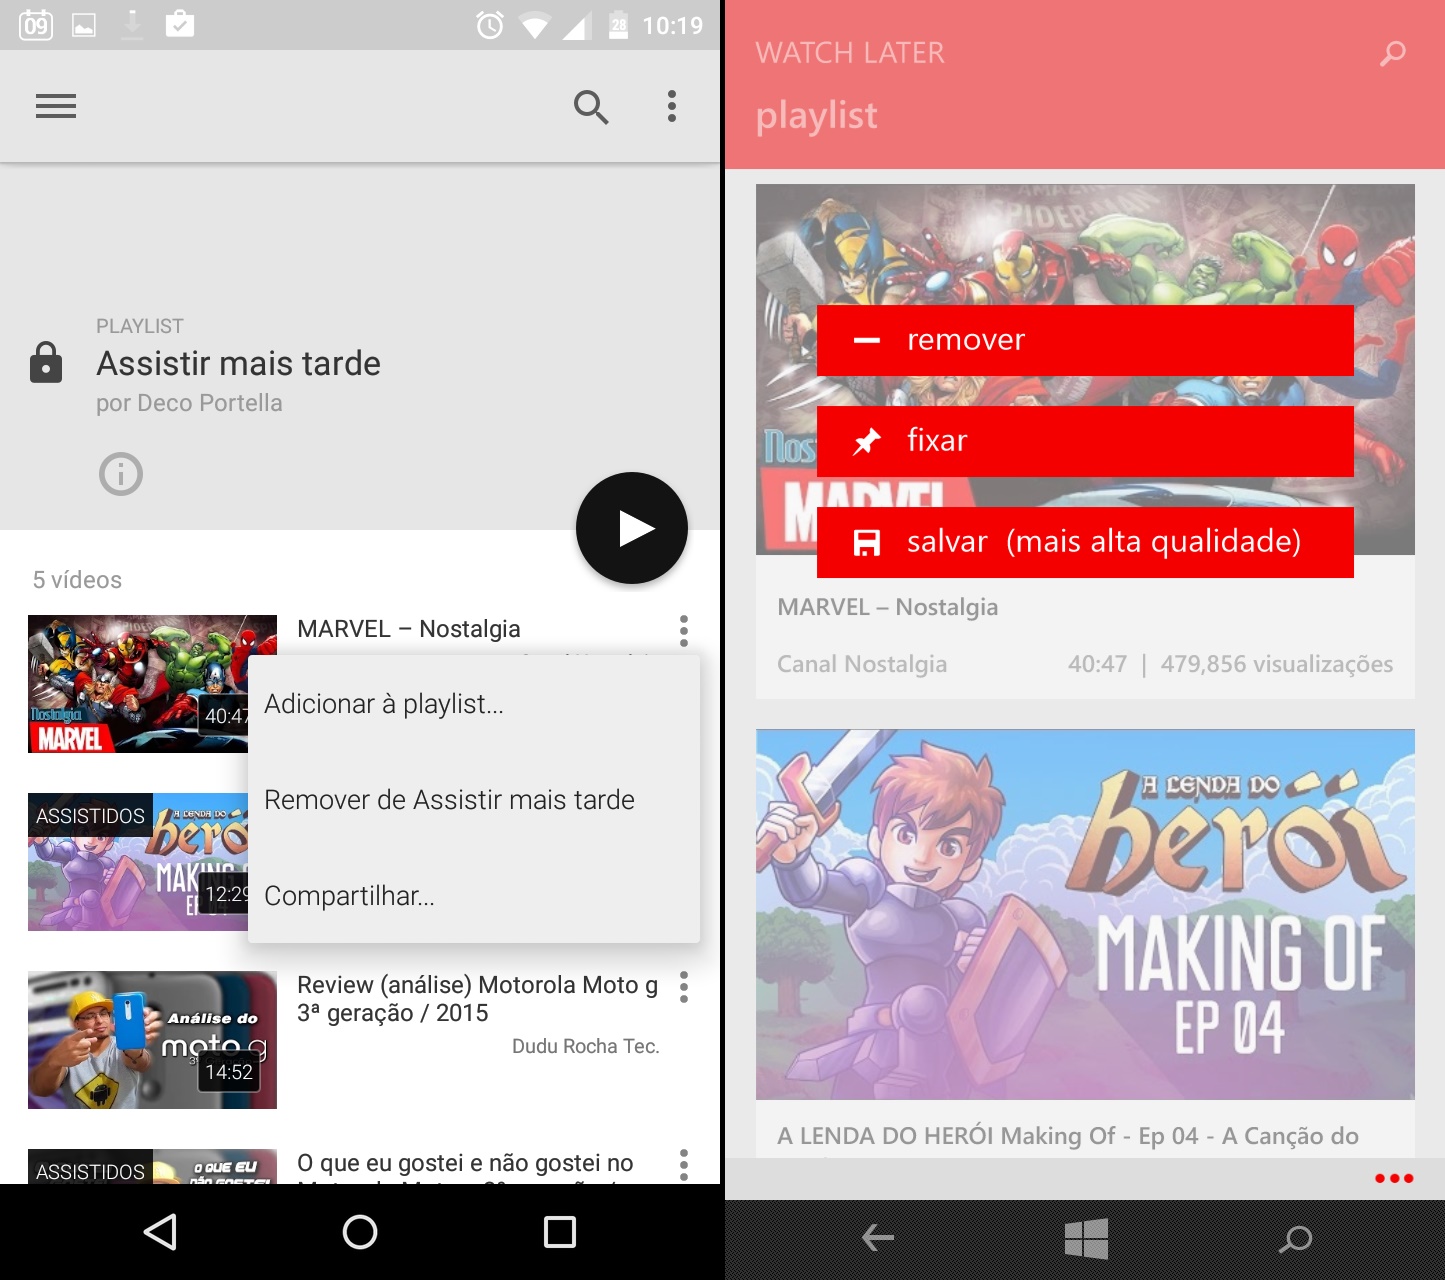Open options for MARVEL – Nostalgia video
The image size is (1445, 1280).
click(x=684, y=630)
